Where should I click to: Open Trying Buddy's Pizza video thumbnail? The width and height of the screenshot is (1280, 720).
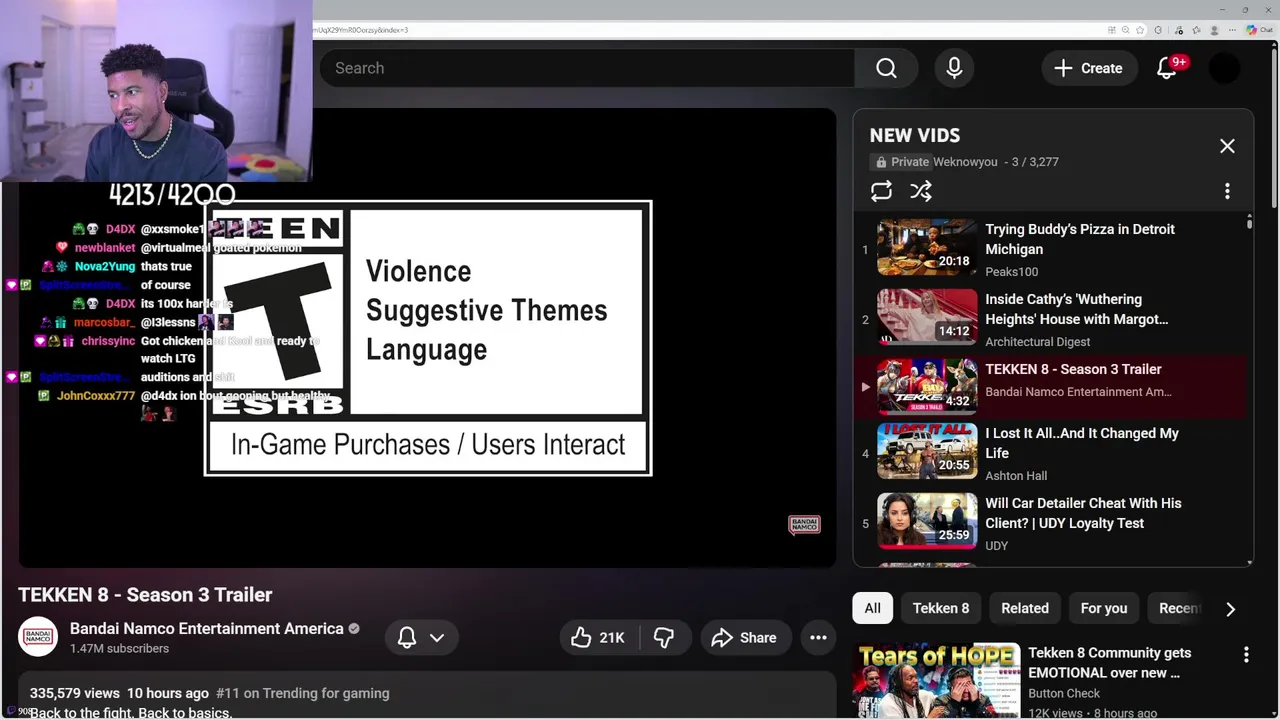[927, 247]
